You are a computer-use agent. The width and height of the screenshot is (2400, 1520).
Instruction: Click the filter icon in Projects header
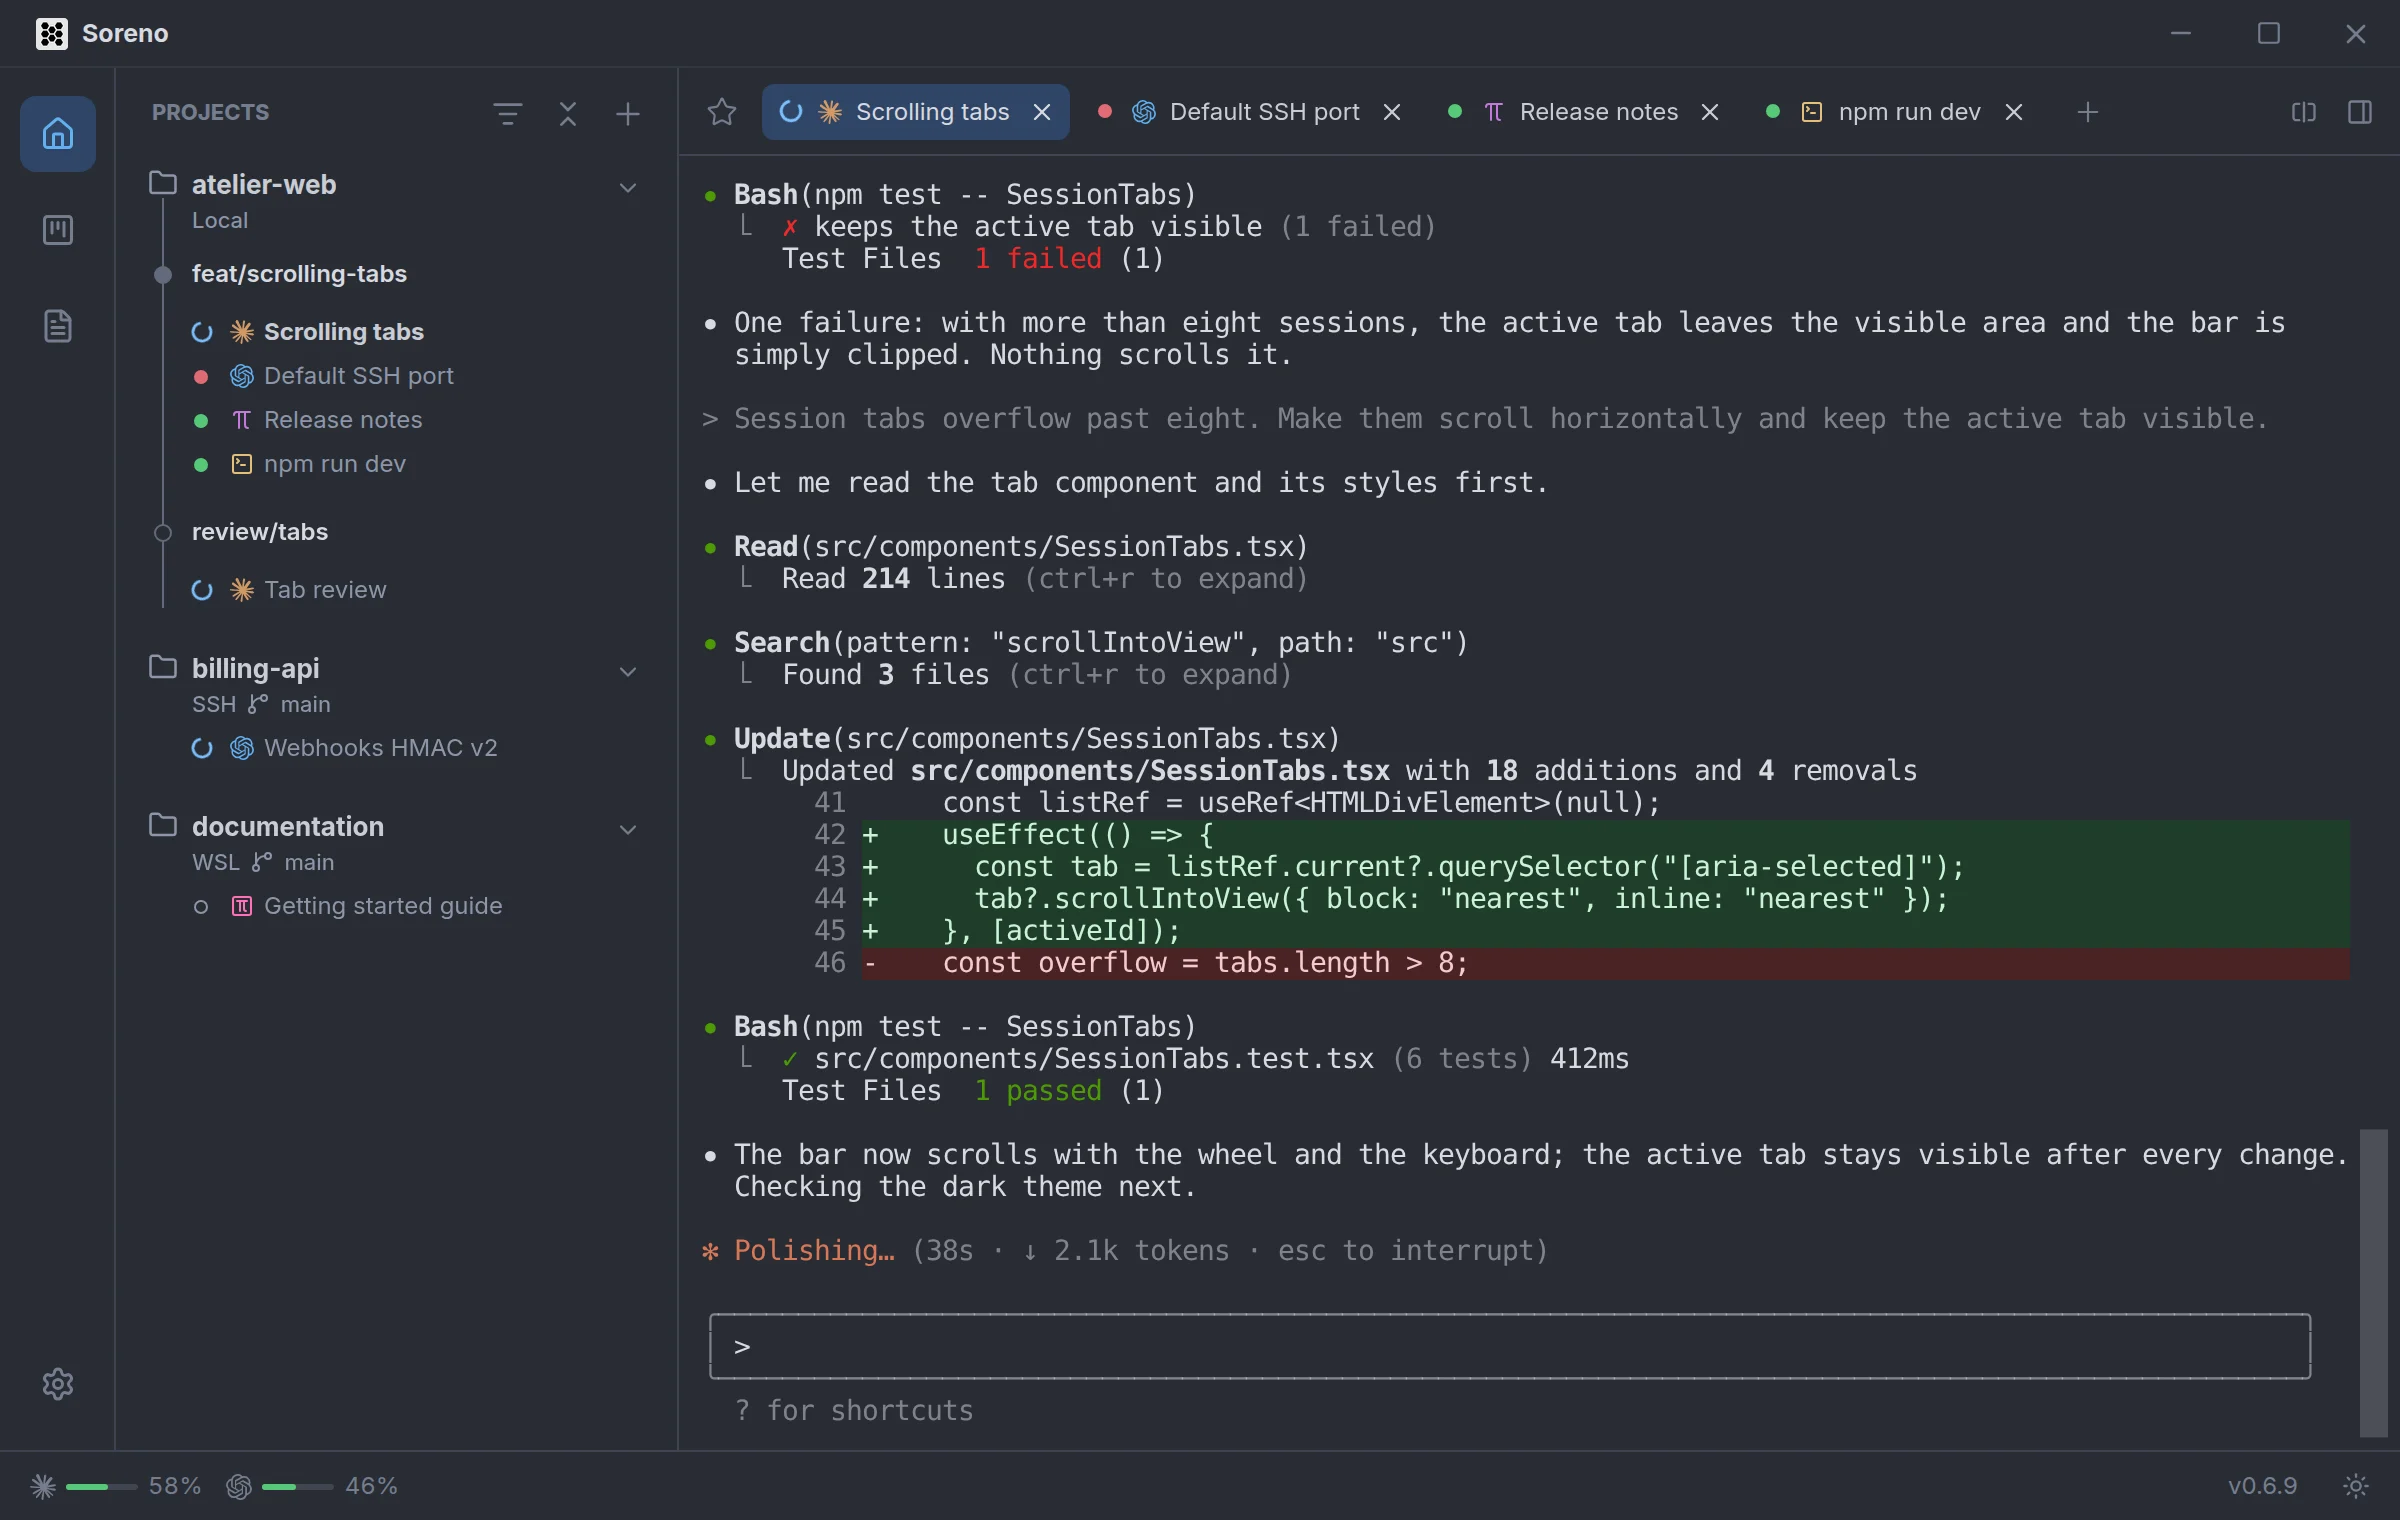(x=508, y=113)
